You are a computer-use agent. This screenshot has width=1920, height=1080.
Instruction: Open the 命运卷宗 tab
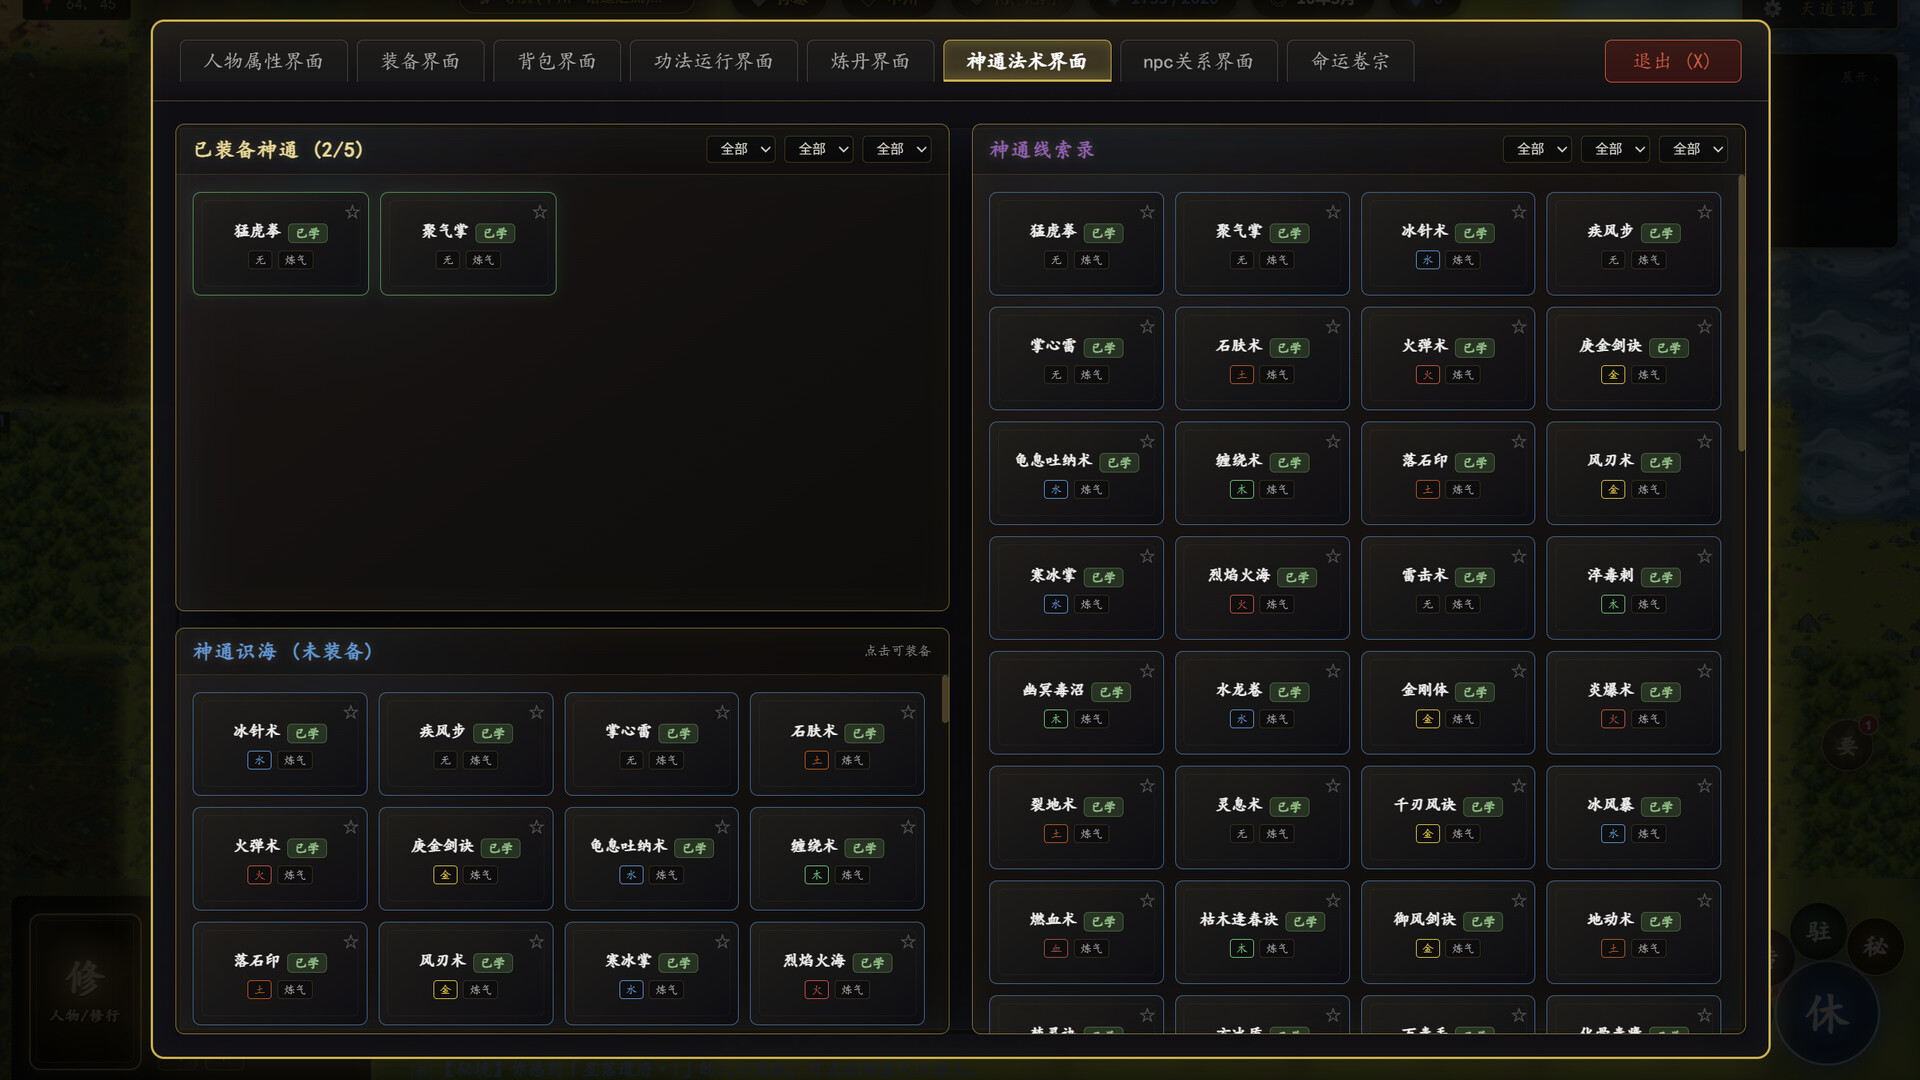tap(1351, 61)
